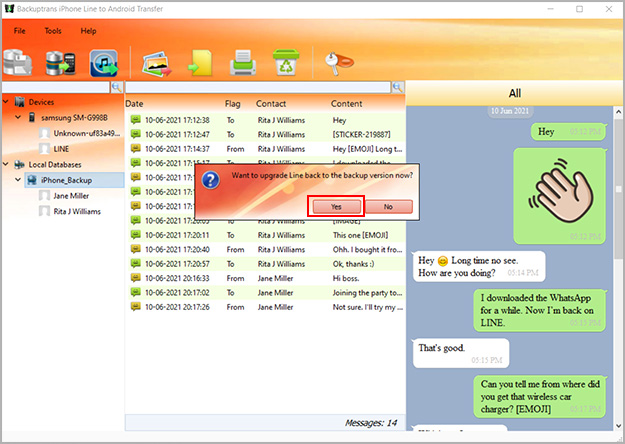Click the left panel search field
Image resolution: width=625 pixels, height=444 pixels.
[x=53, y=88]
